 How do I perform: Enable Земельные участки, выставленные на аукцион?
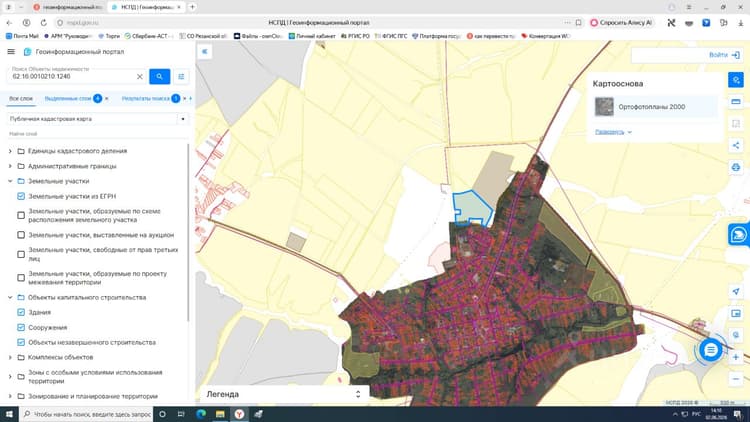pyautogui.click(x=21, y=235)
